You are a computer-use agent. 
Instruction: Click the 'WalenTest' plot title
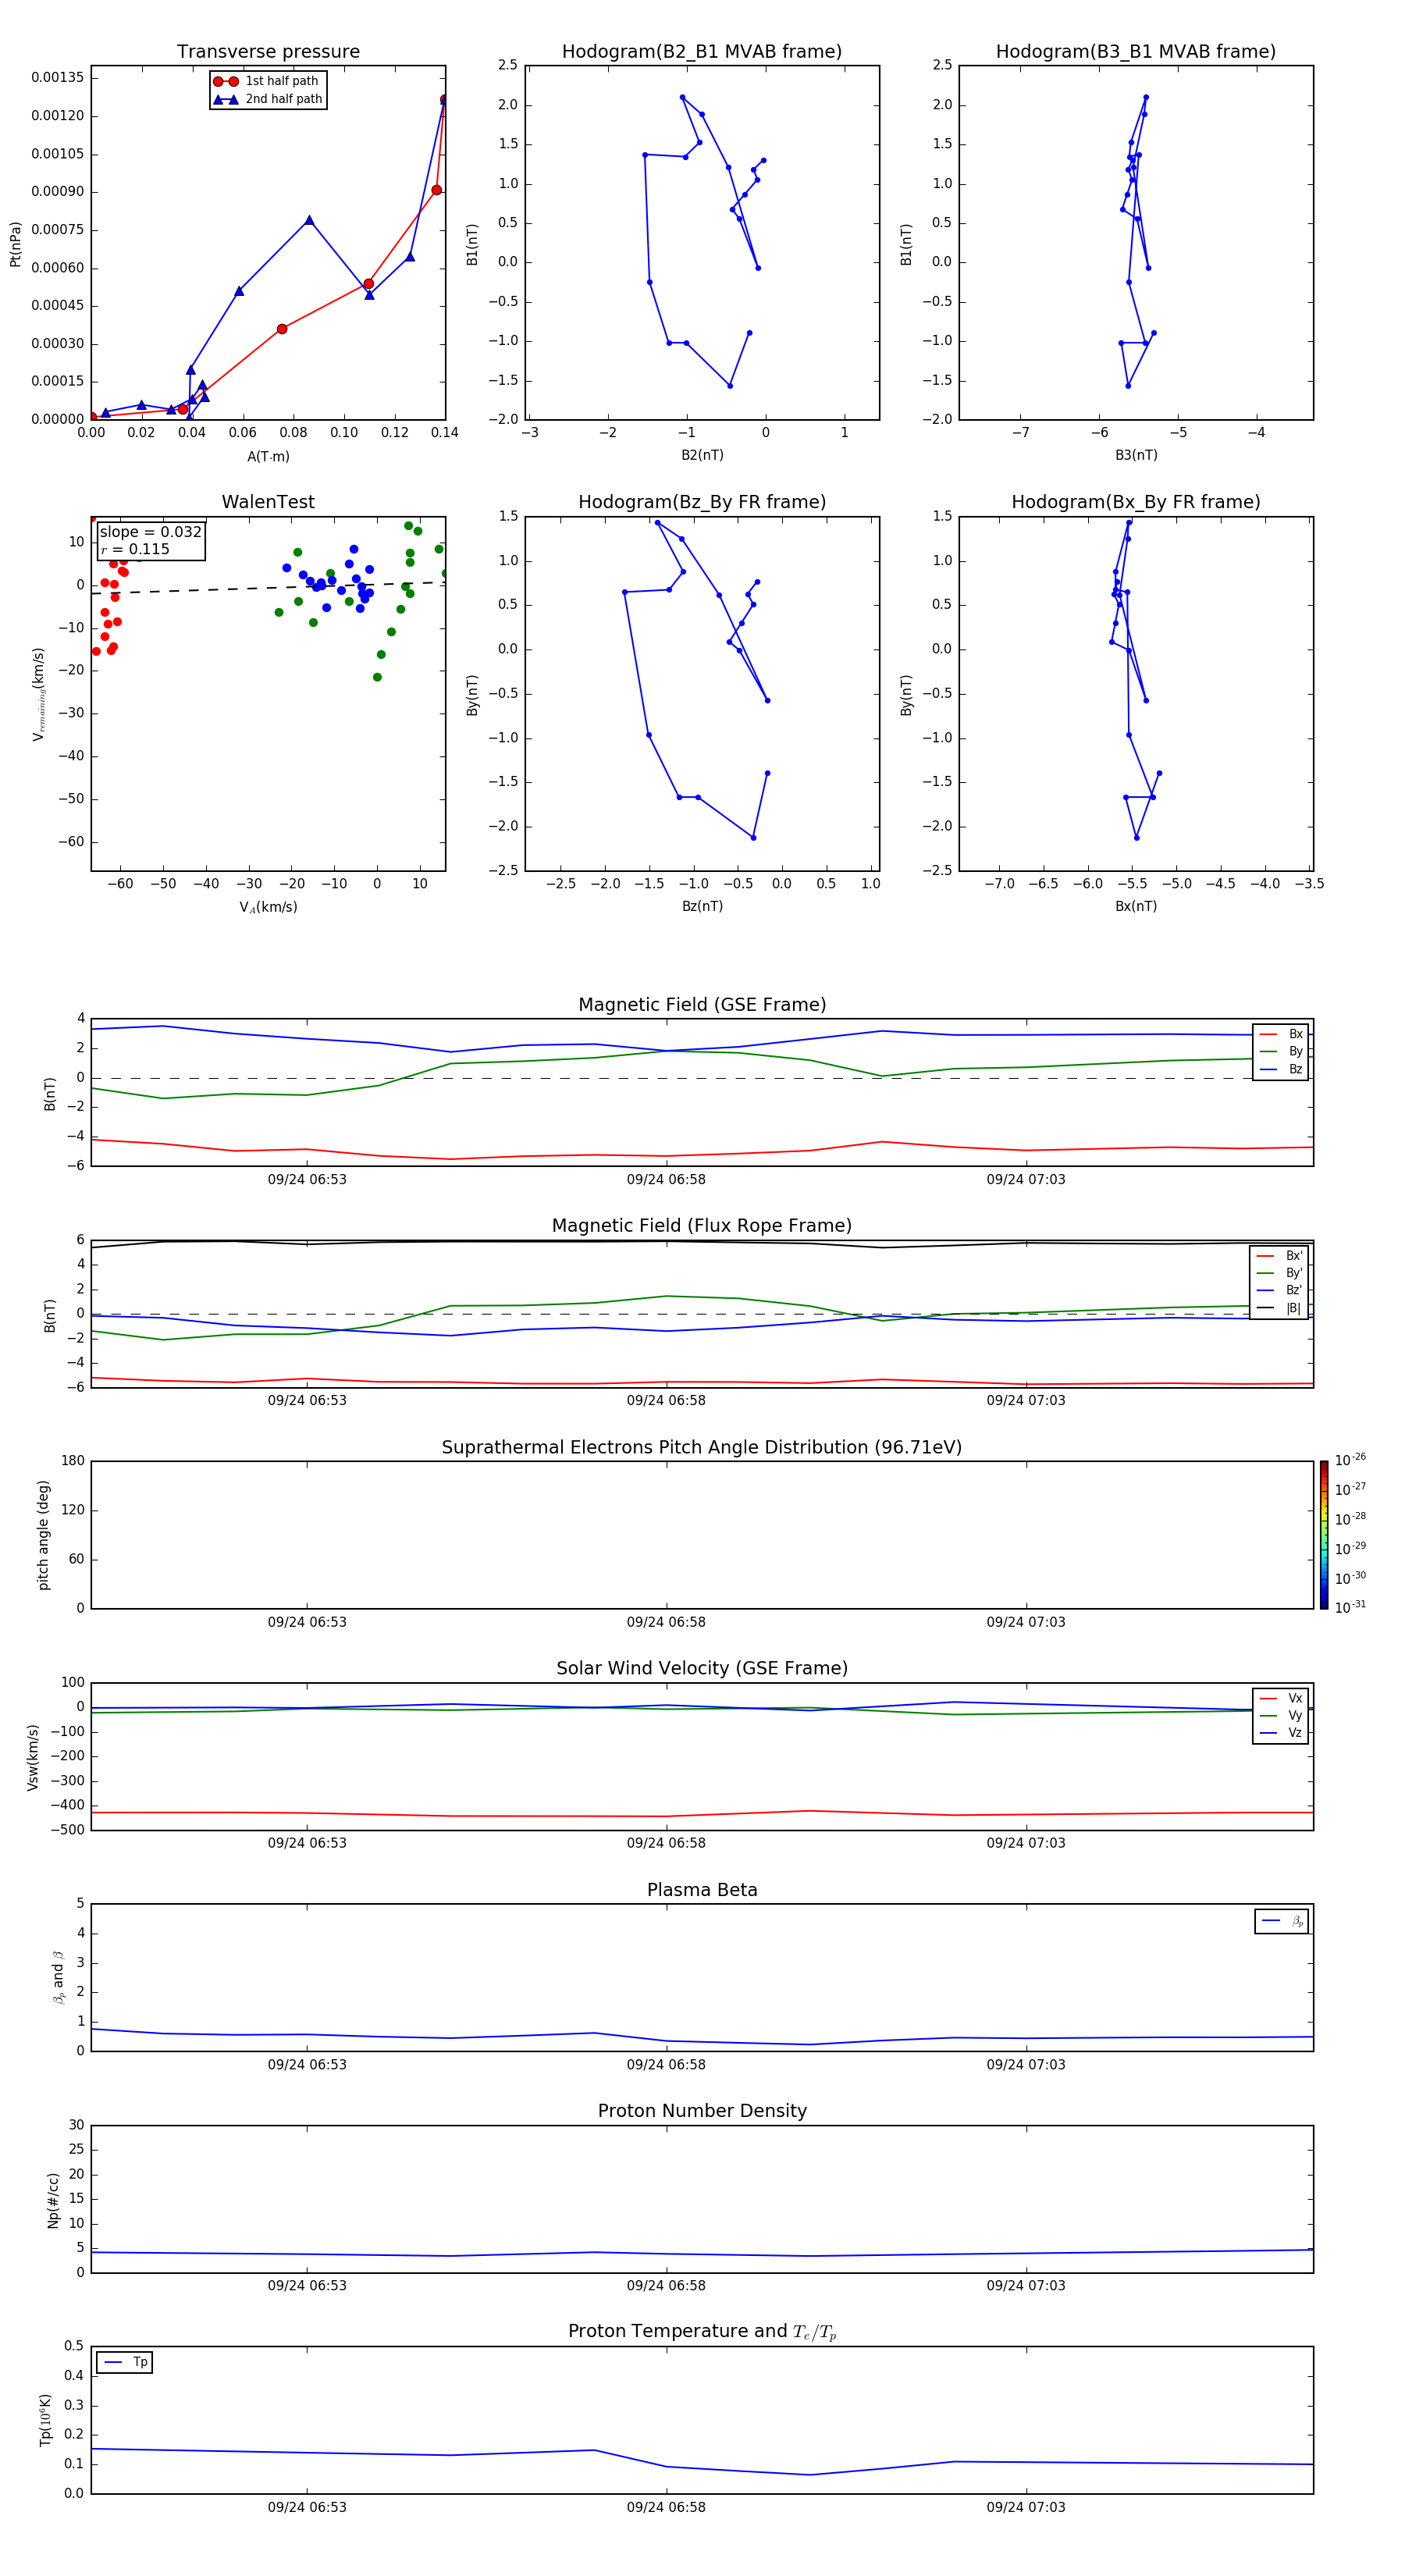[x=268, y=502]
